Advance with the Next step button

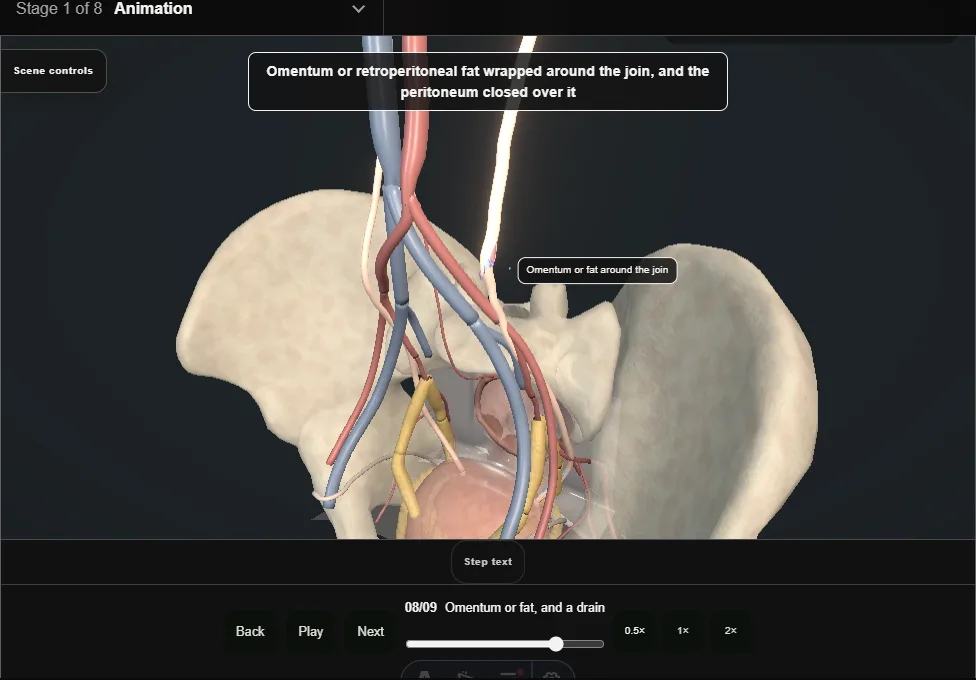370,631
